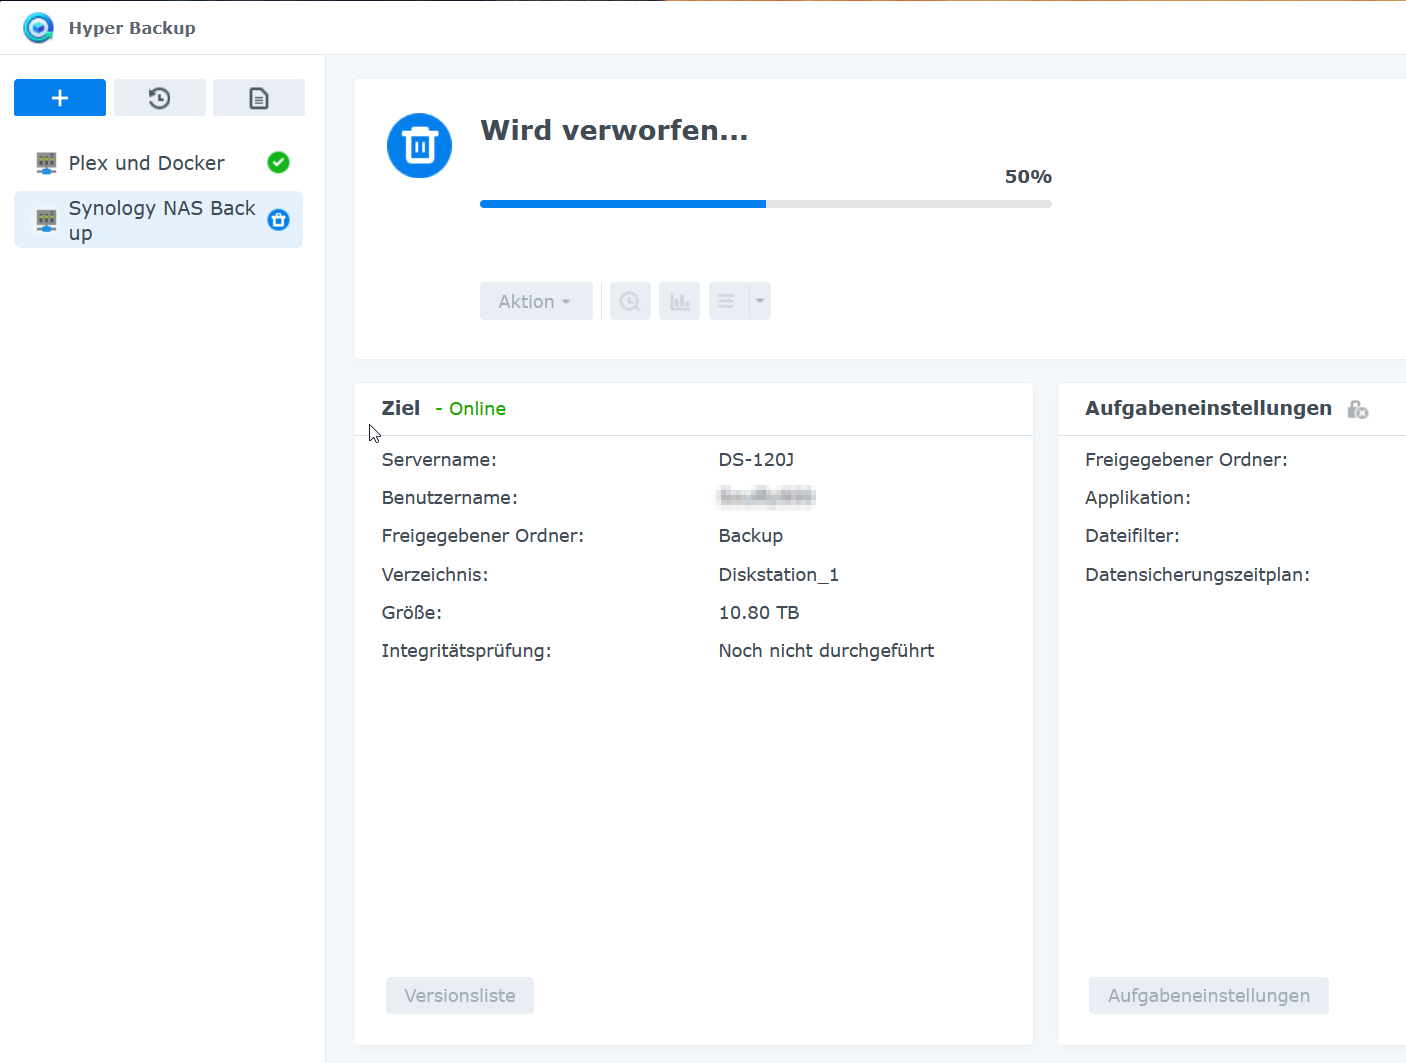The image size is (1406, 1063).
Task: Click the Datensicherungszeitplan label
Action: (x=1197, y=575)
